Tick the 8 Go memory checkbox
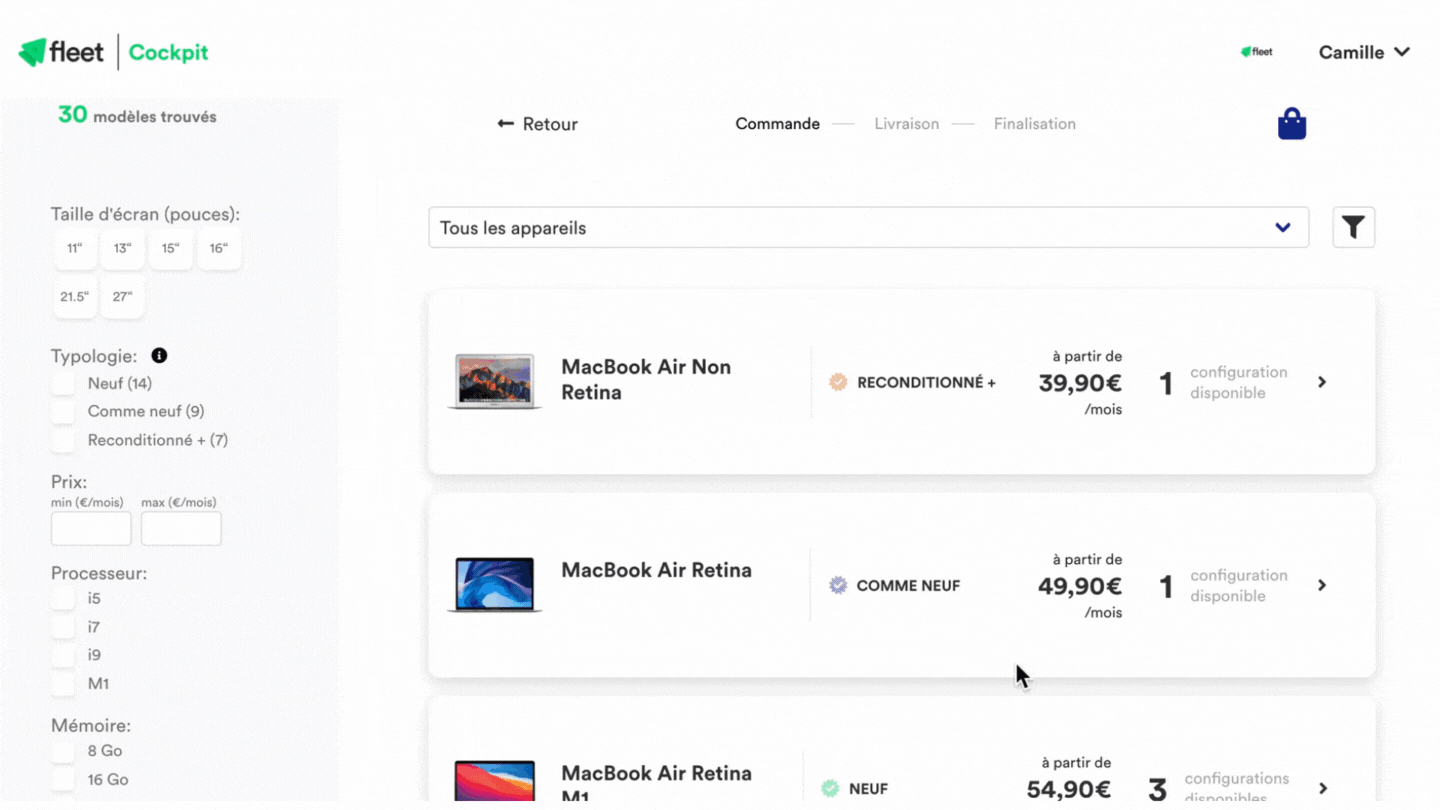1440x810 pixels. pos(63,751)
